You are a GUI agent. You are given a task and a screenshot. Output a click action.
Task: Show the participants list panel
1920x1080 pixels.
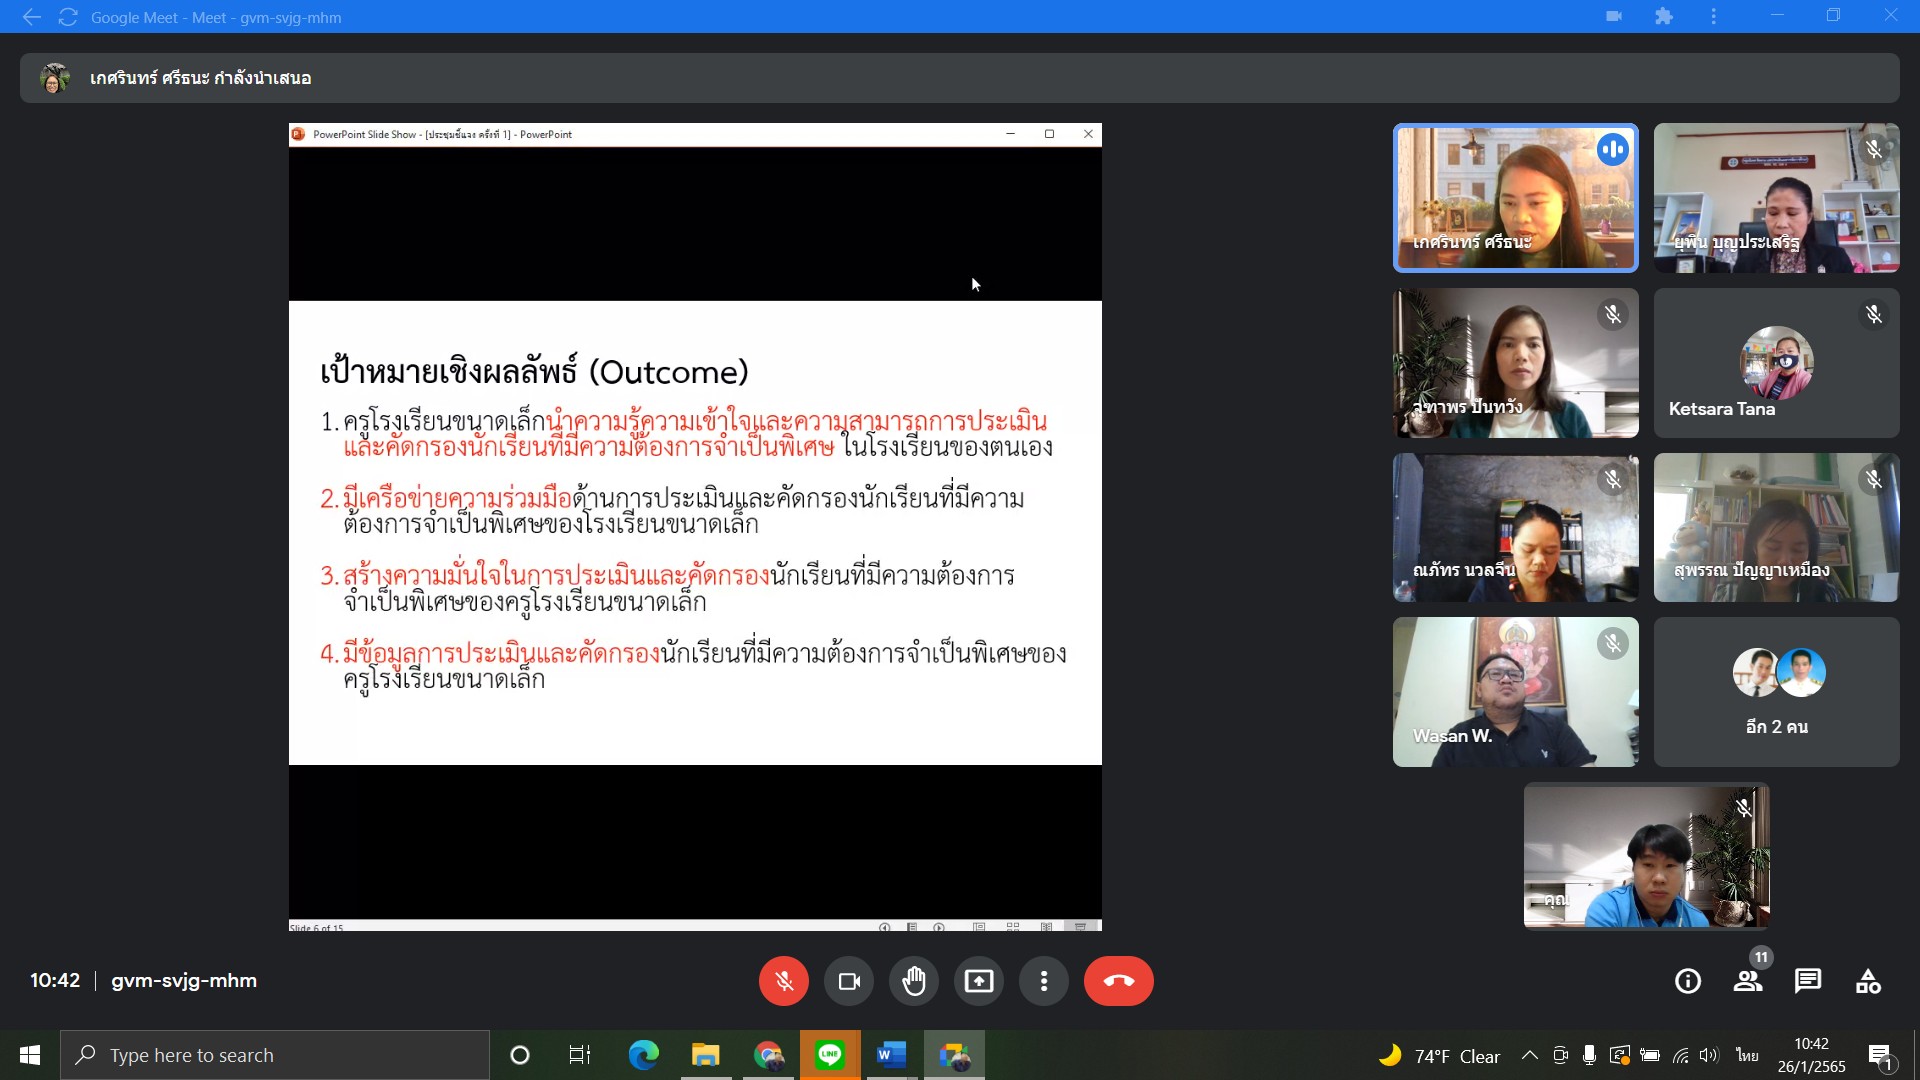pos(1748,981)
